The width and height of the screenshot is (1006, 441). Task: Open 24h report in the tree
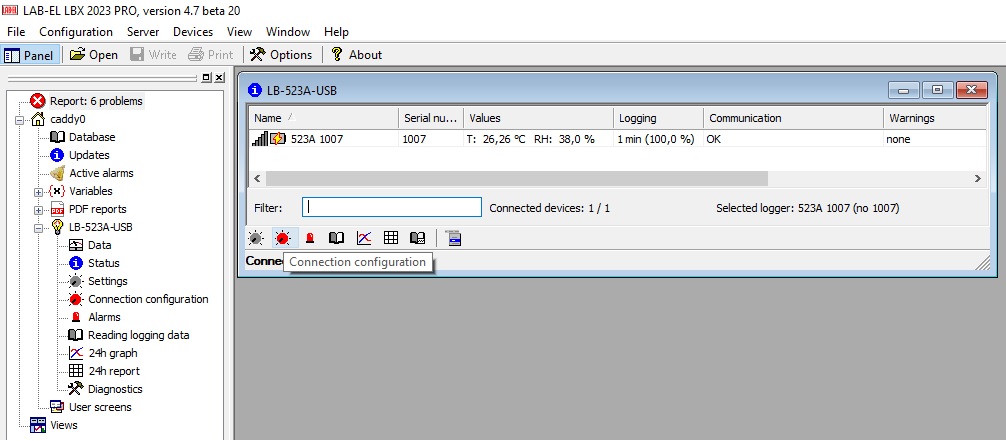(114, 370)
